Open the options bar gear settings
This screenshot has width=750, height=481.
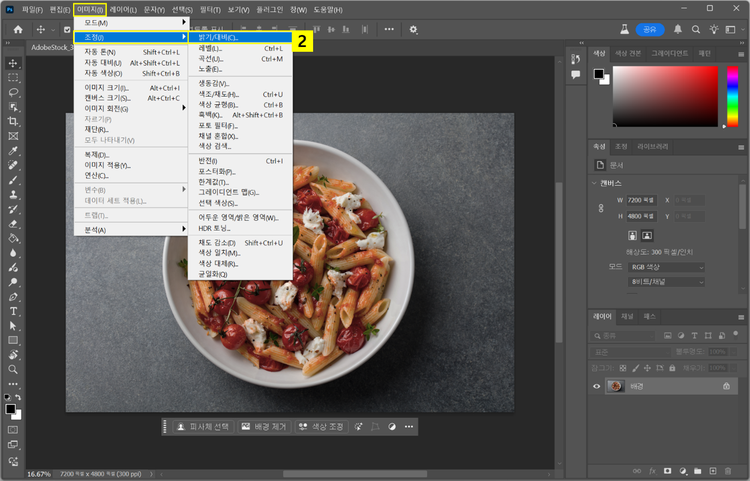[413, 30]
